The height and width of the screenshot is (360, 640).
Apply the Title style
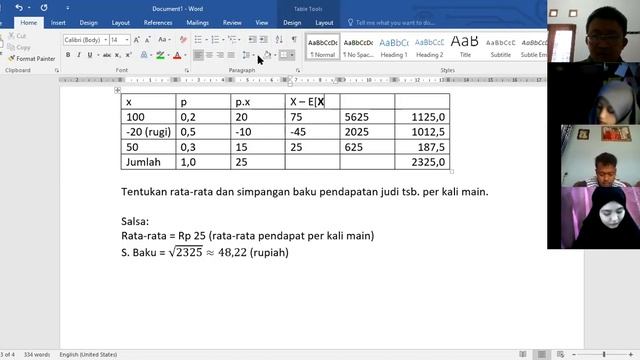tap(465, 47)
